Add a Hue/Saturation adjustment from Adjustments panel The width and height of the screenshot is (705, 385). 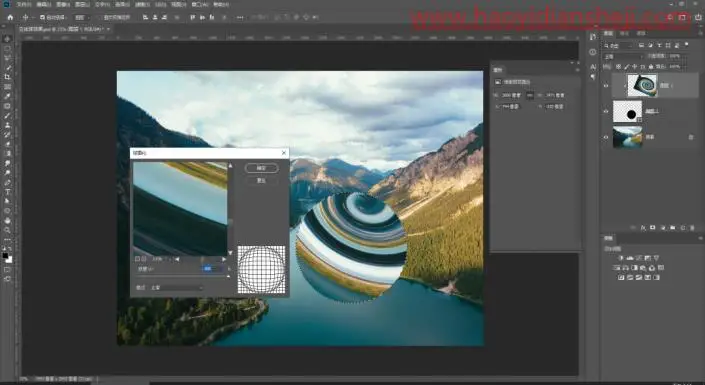pyautogui.click(x=616, y=268)
